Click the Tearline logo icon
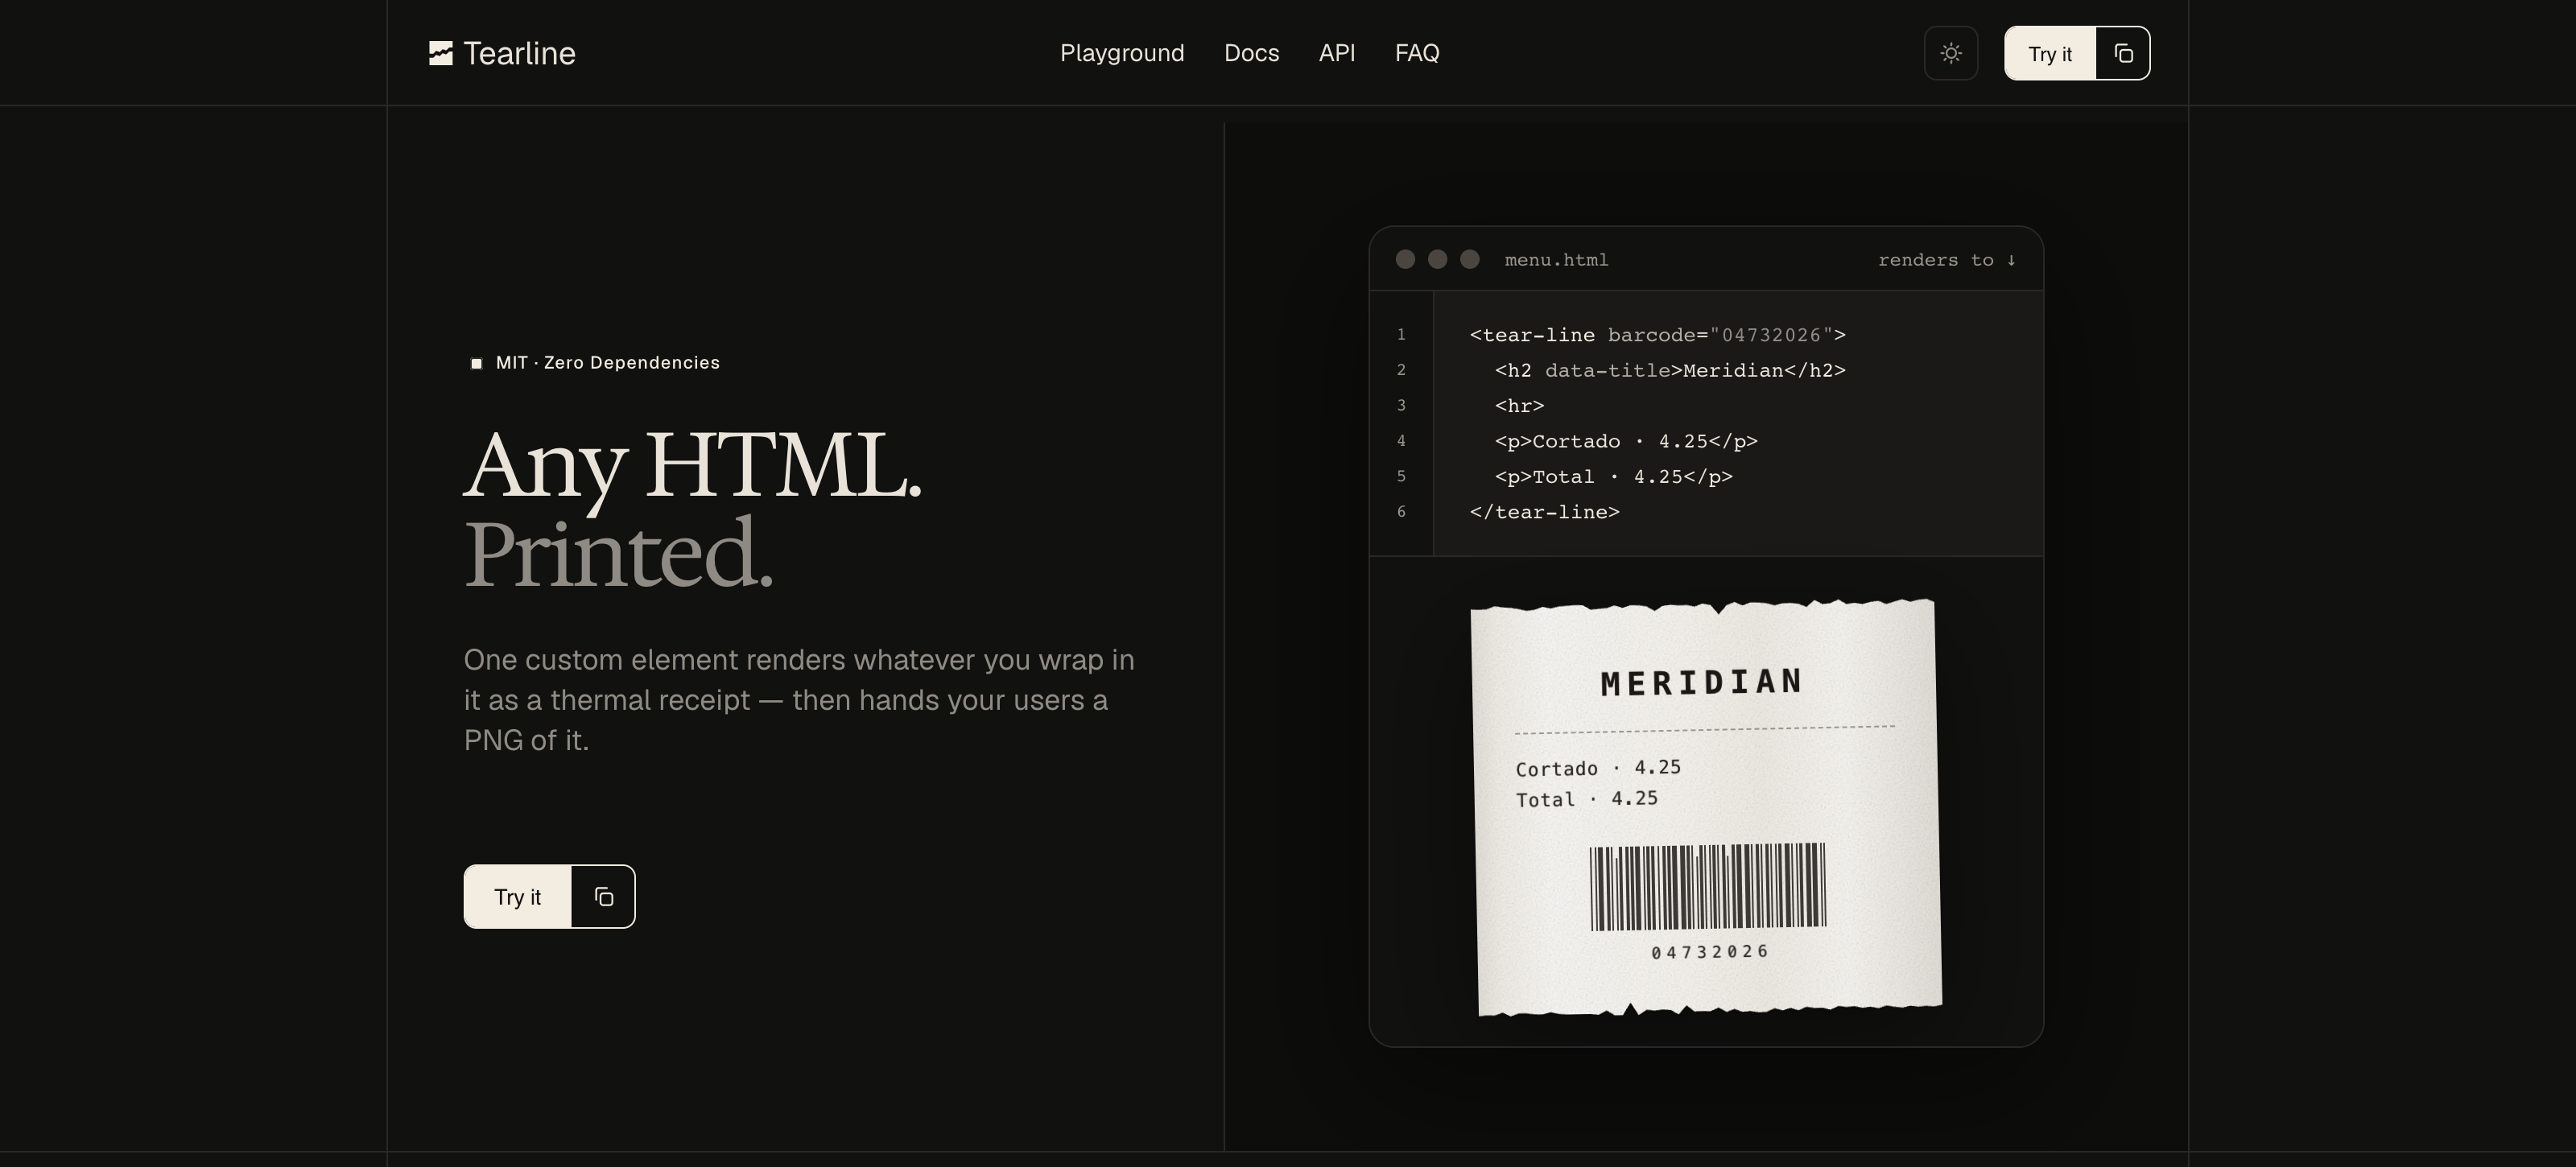The image size is (2576, 1167). tap(441, 53)
